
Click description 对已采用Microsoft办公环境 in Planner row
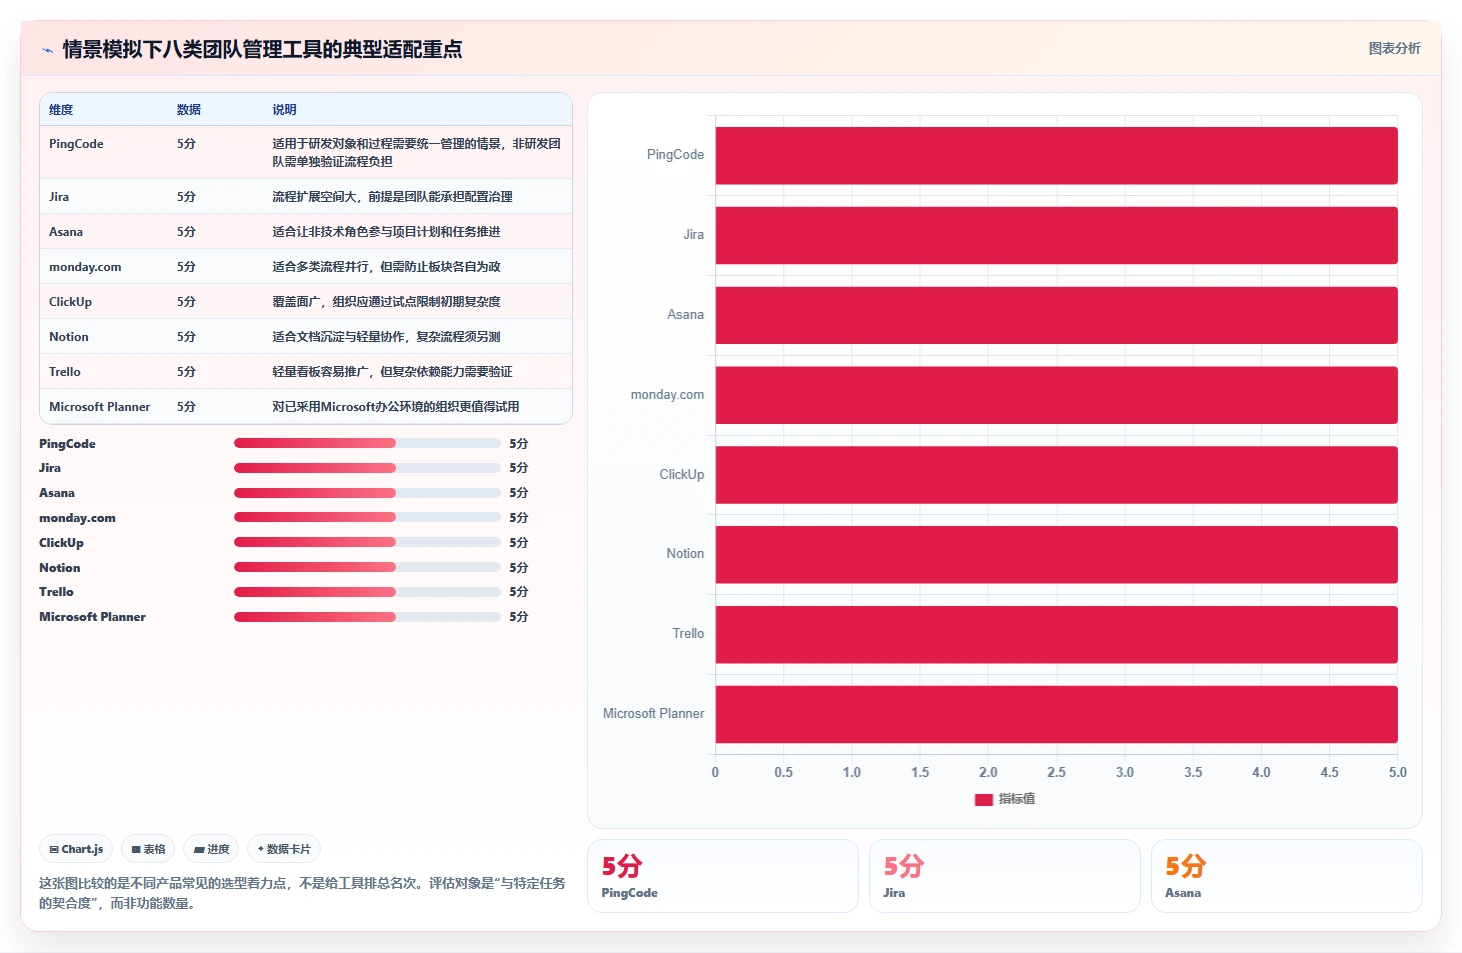[396, 407]
